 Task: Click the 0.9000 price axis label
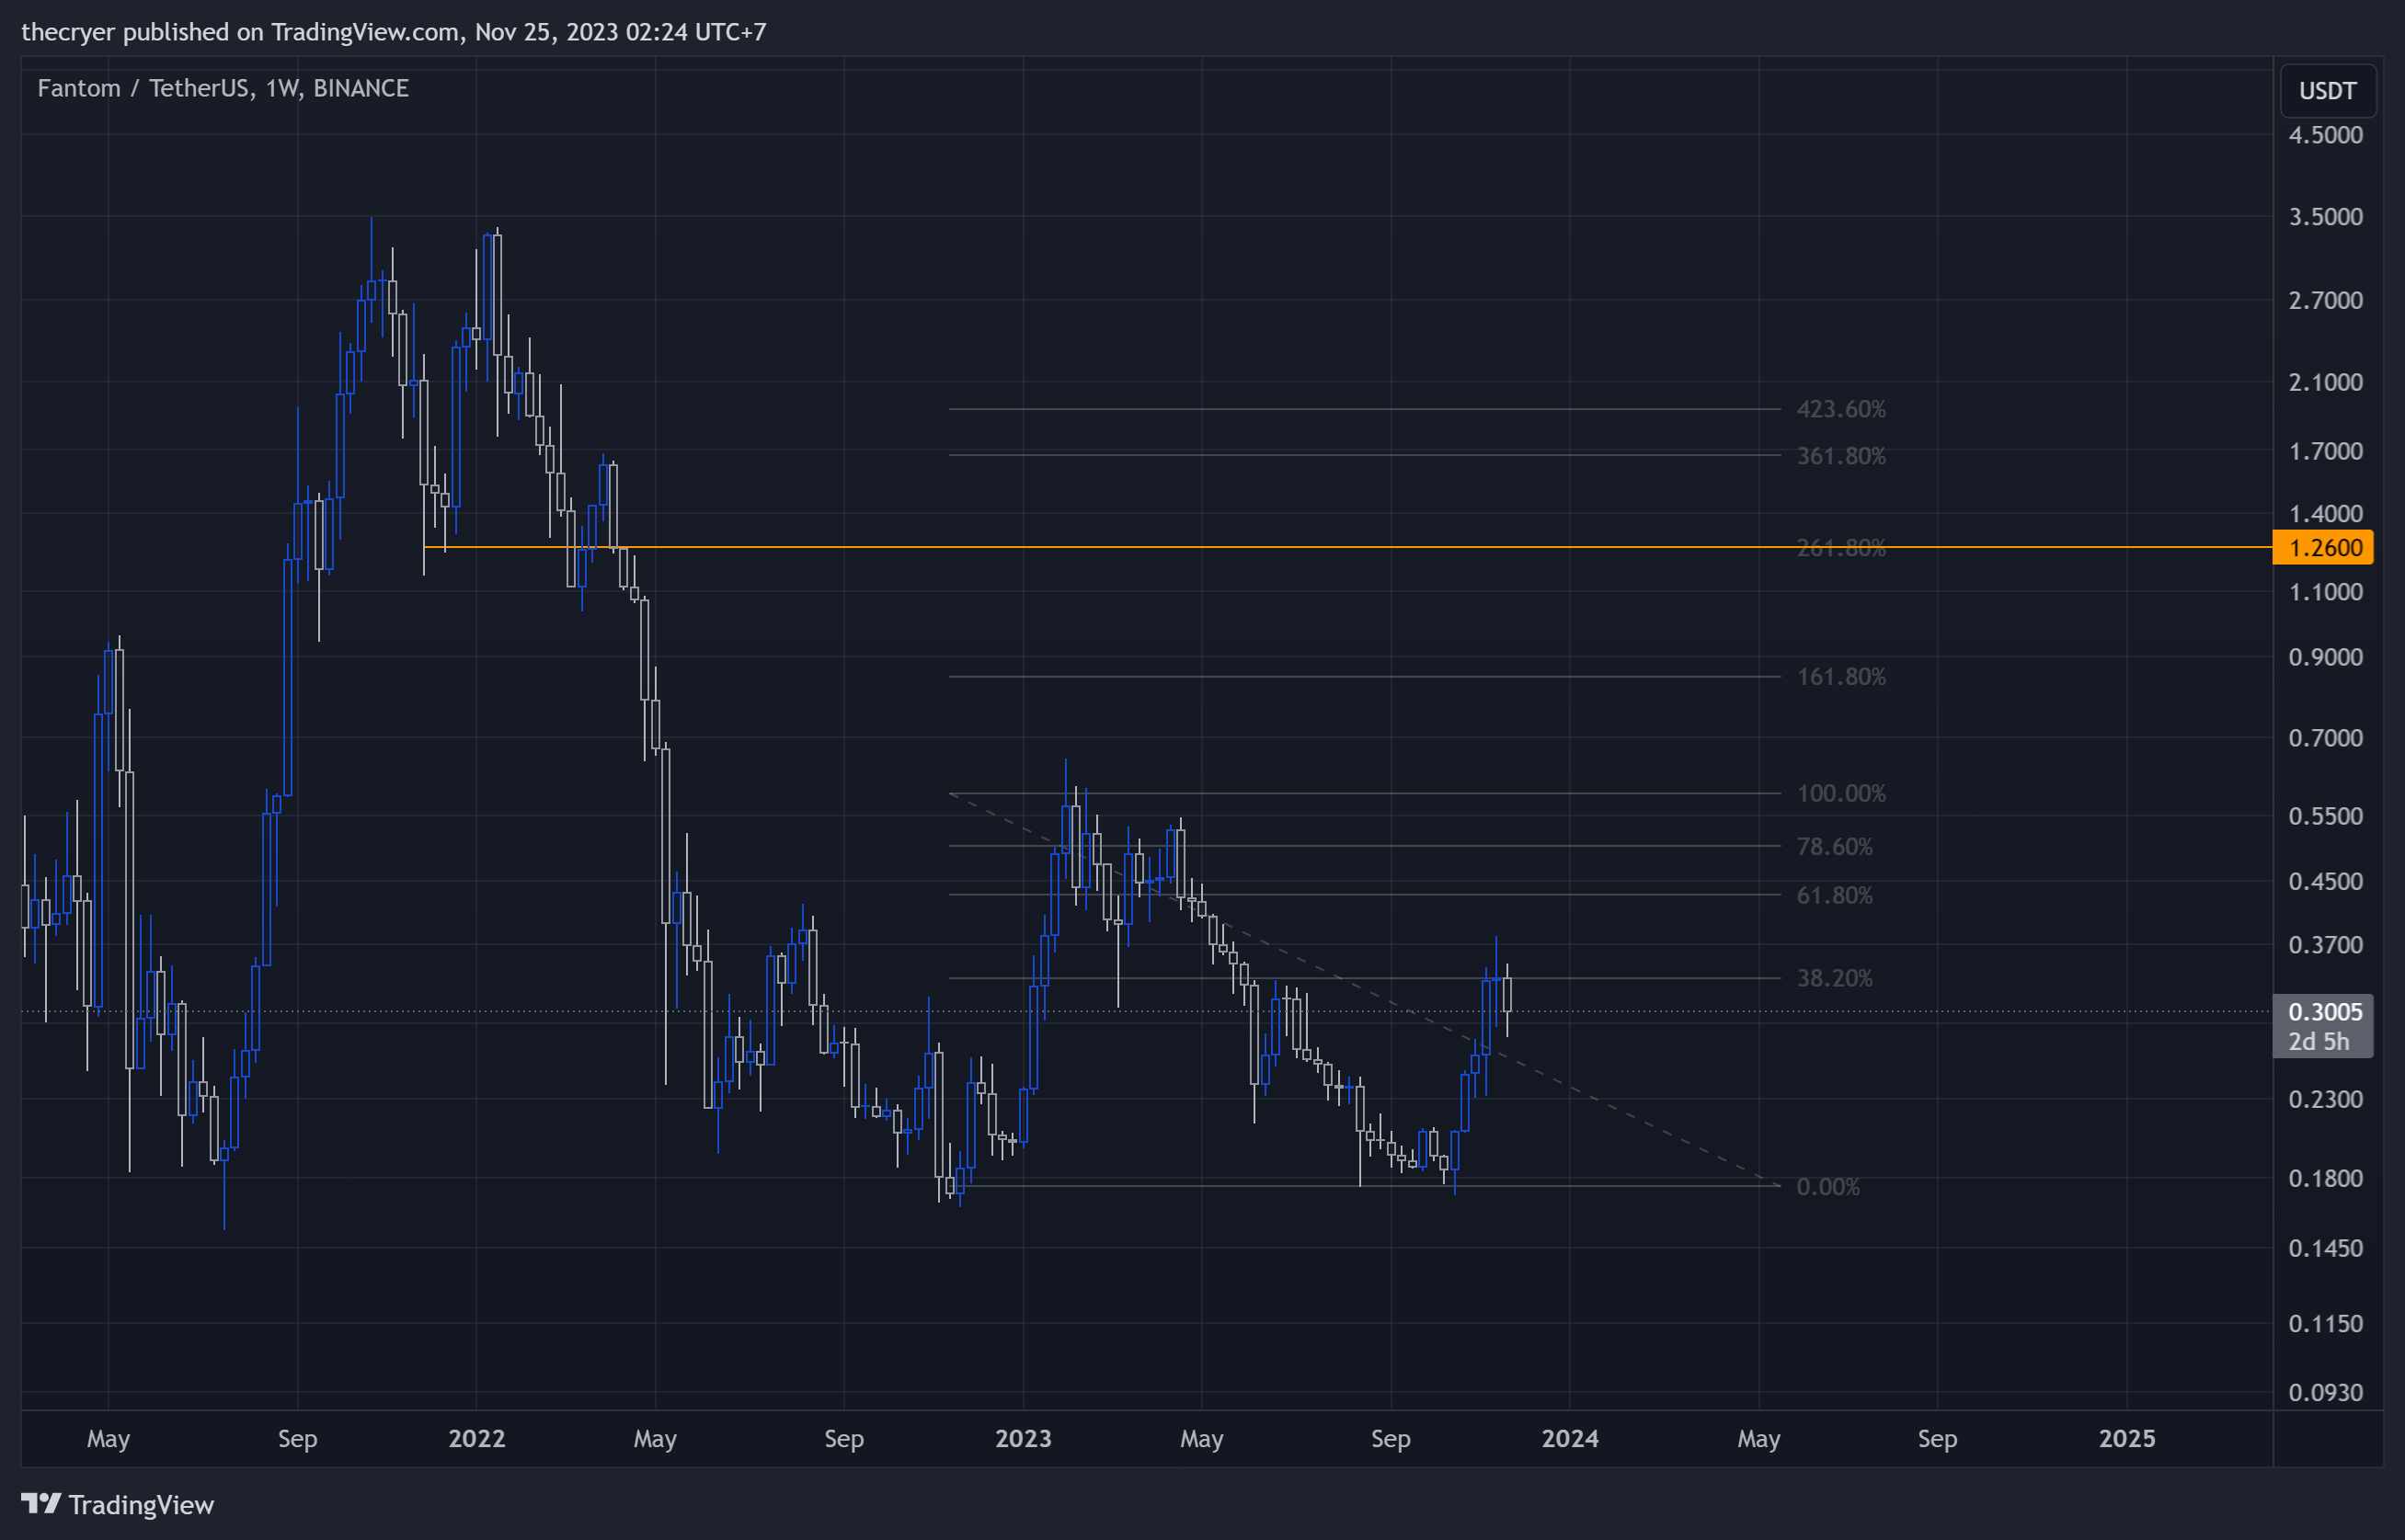click(x=2326, y=658)
